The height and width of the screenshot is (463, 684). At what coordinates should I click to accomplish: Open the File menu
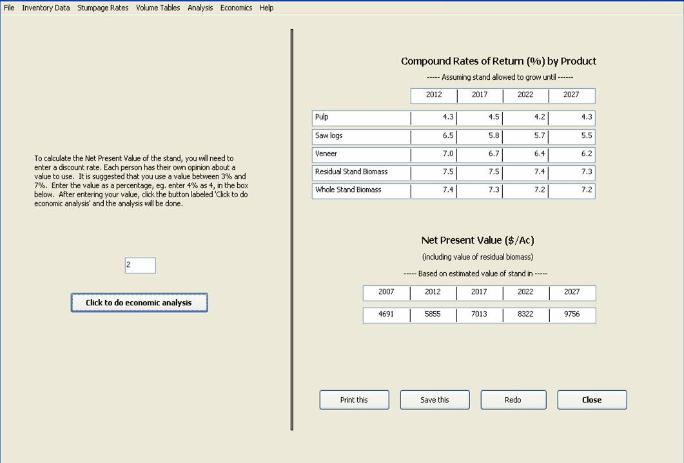click(x=9, y=7)
